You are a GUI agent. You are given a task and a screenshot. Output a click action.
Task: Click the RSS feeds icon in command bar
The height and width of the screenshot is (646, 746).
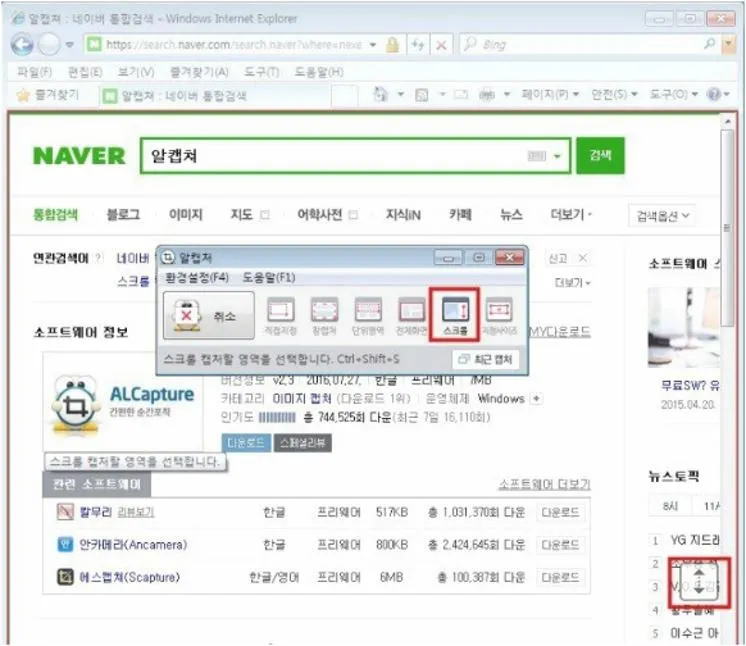[422, 95]
